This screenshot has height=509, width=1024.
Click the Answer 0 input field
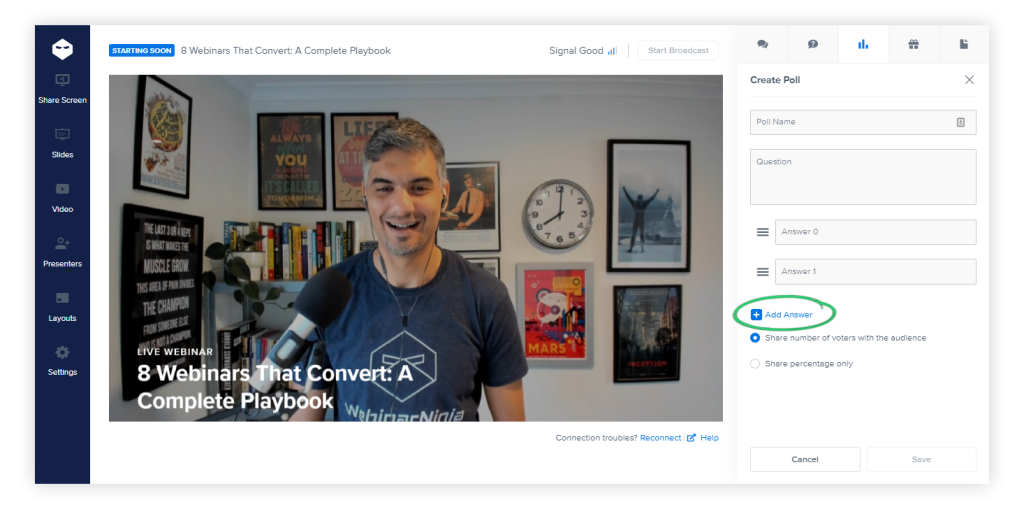(875, 232)
